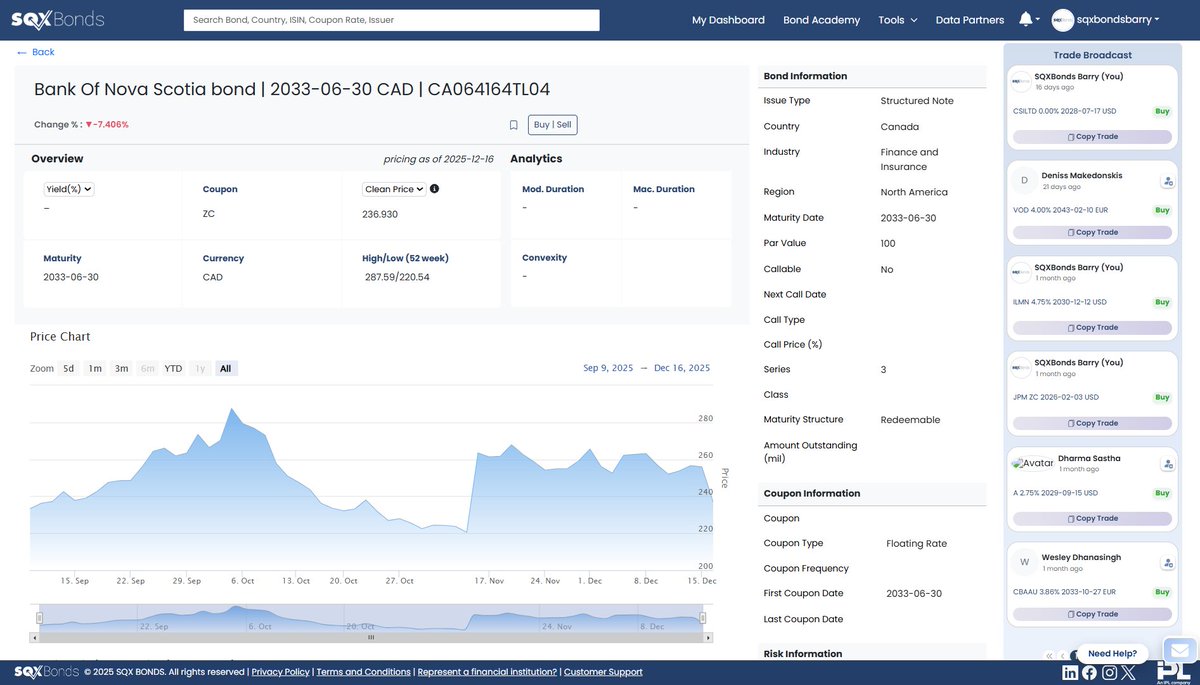Go to My Dashboard
Screen dimensions: 1200x685
(728, 20)
